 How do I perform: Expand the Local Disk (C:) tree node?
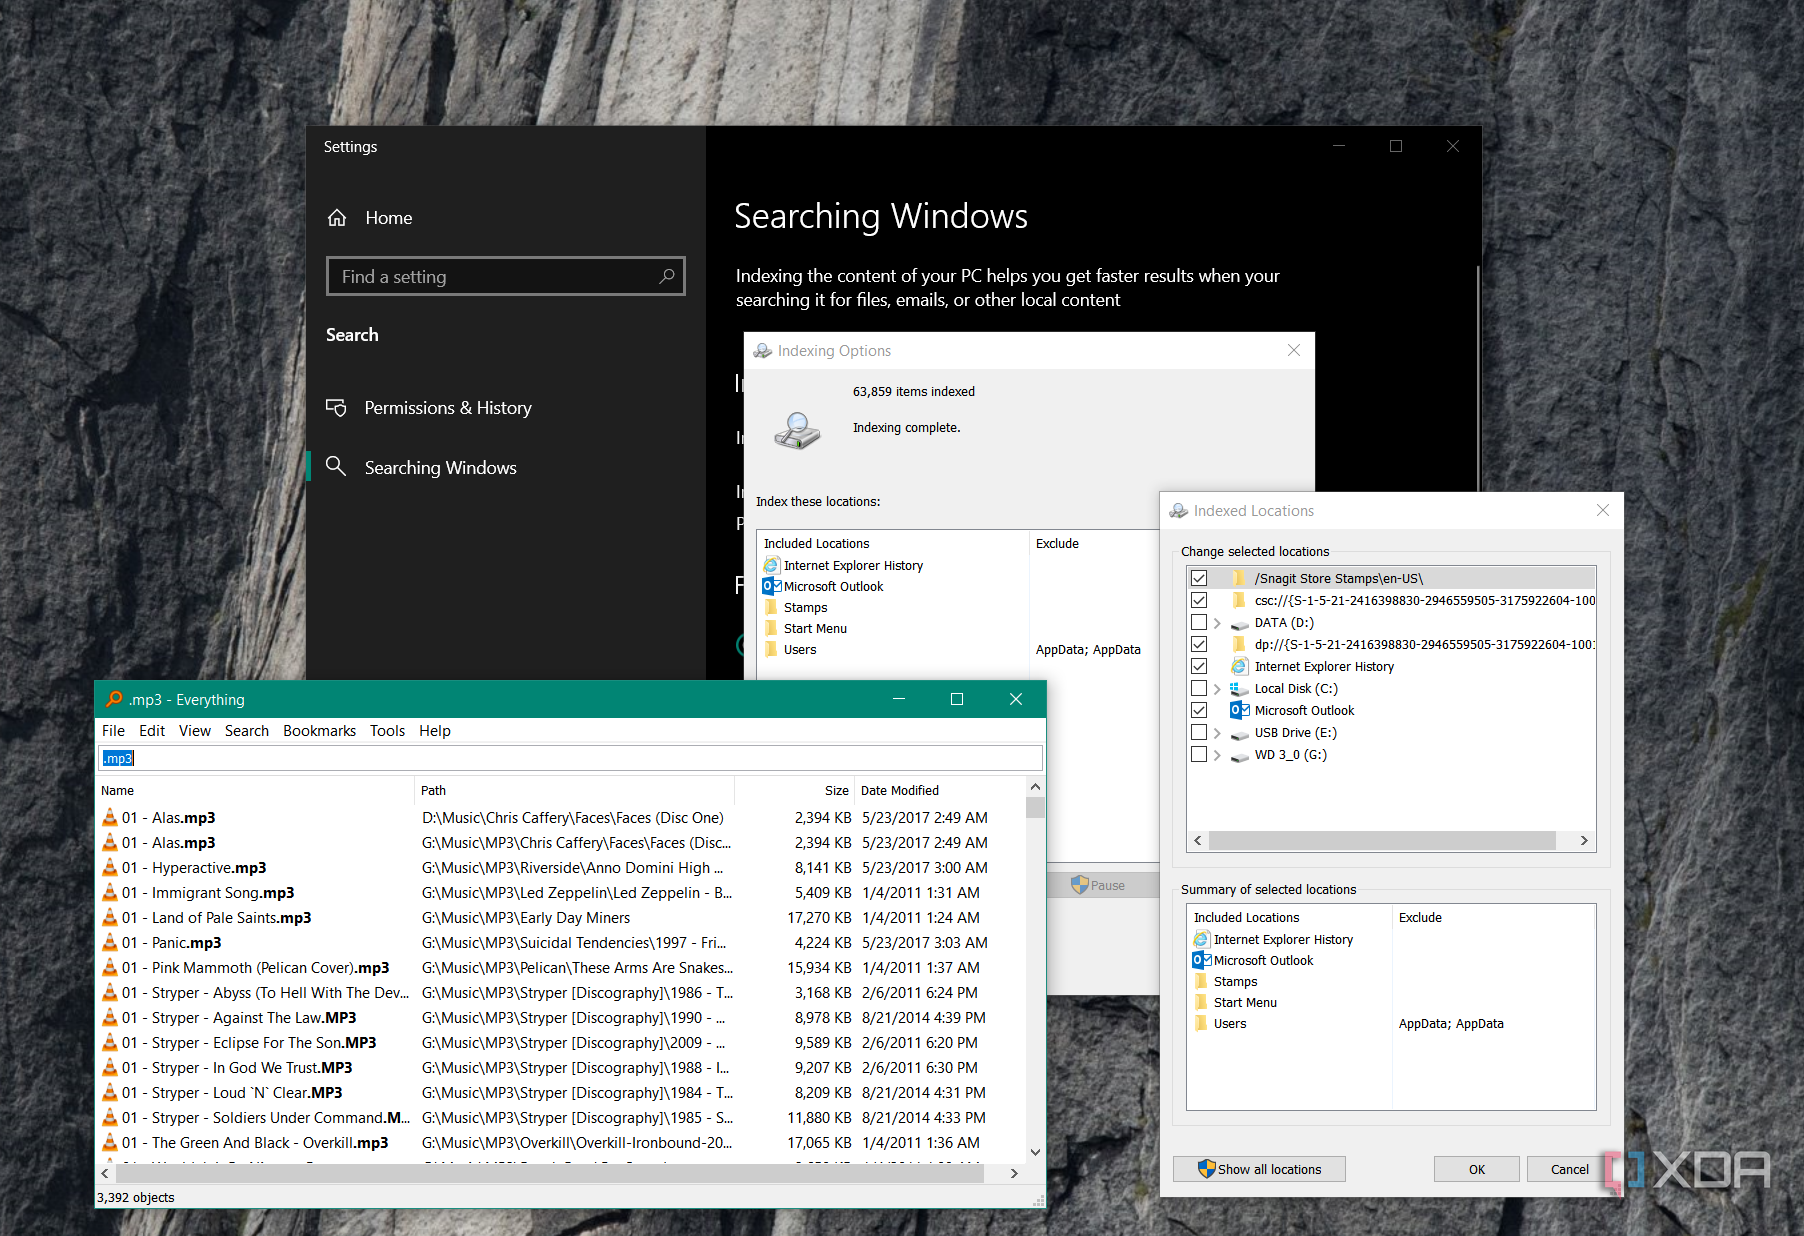tap(1217, 689)
